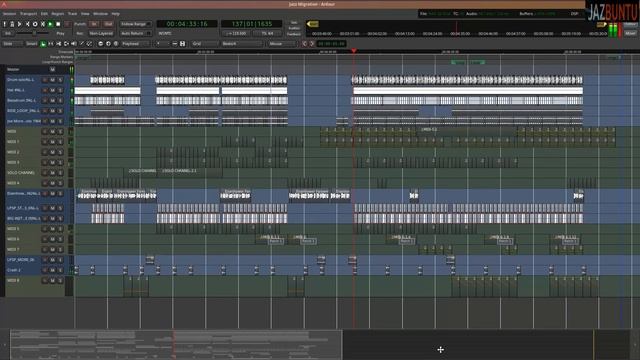
Task: Jump to session start in transport bar
Action: [x=20, y=24]
